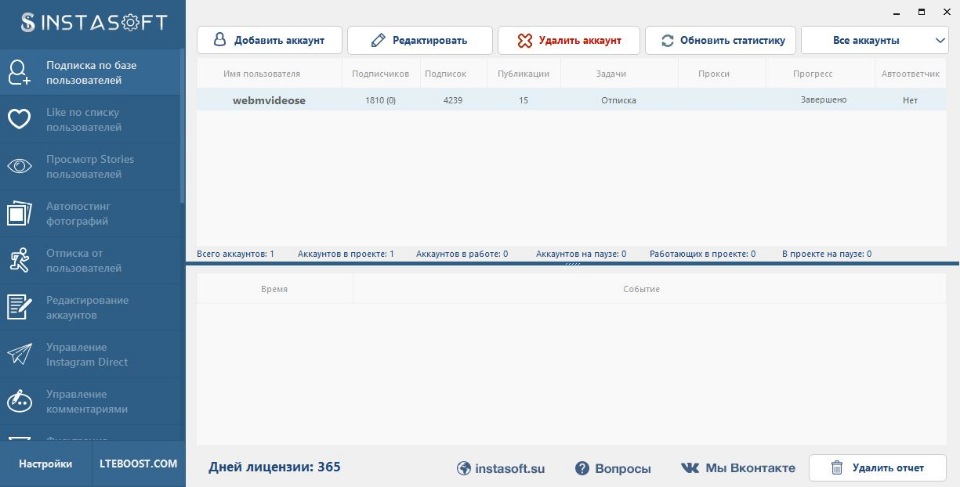Click the 1810 (0) followers cell
The width and height of the screenshot is (960, 487).
[x=380, y=100]
